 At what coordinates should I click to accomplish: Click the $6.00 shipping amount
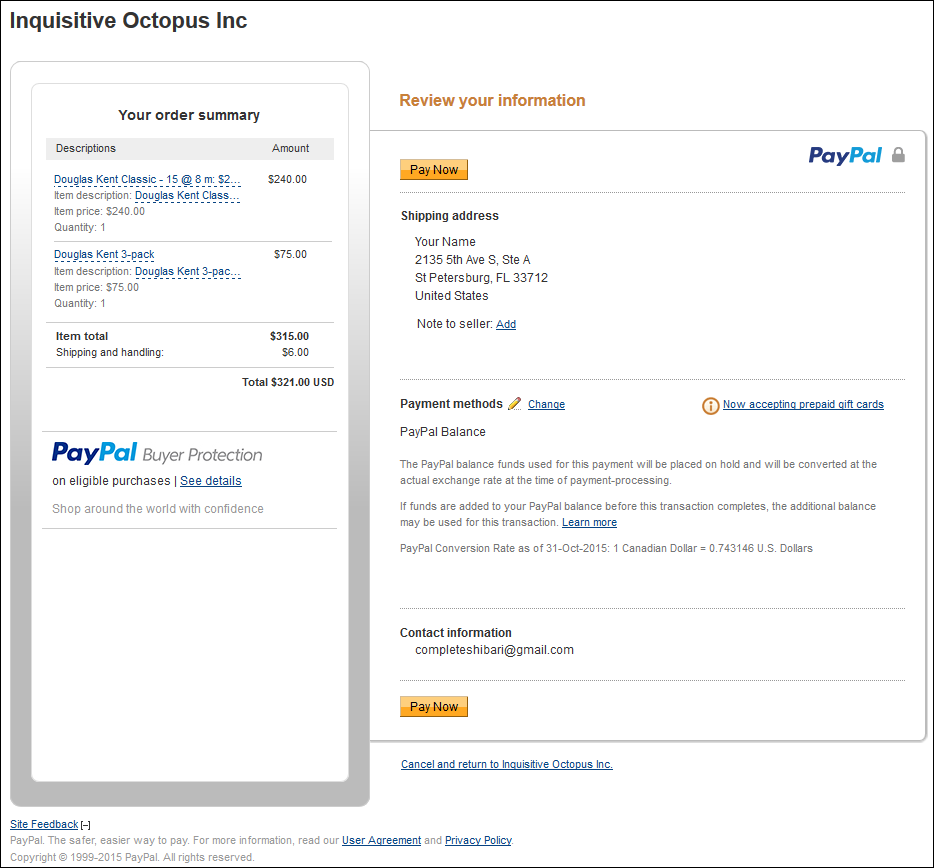coord(295,353)
